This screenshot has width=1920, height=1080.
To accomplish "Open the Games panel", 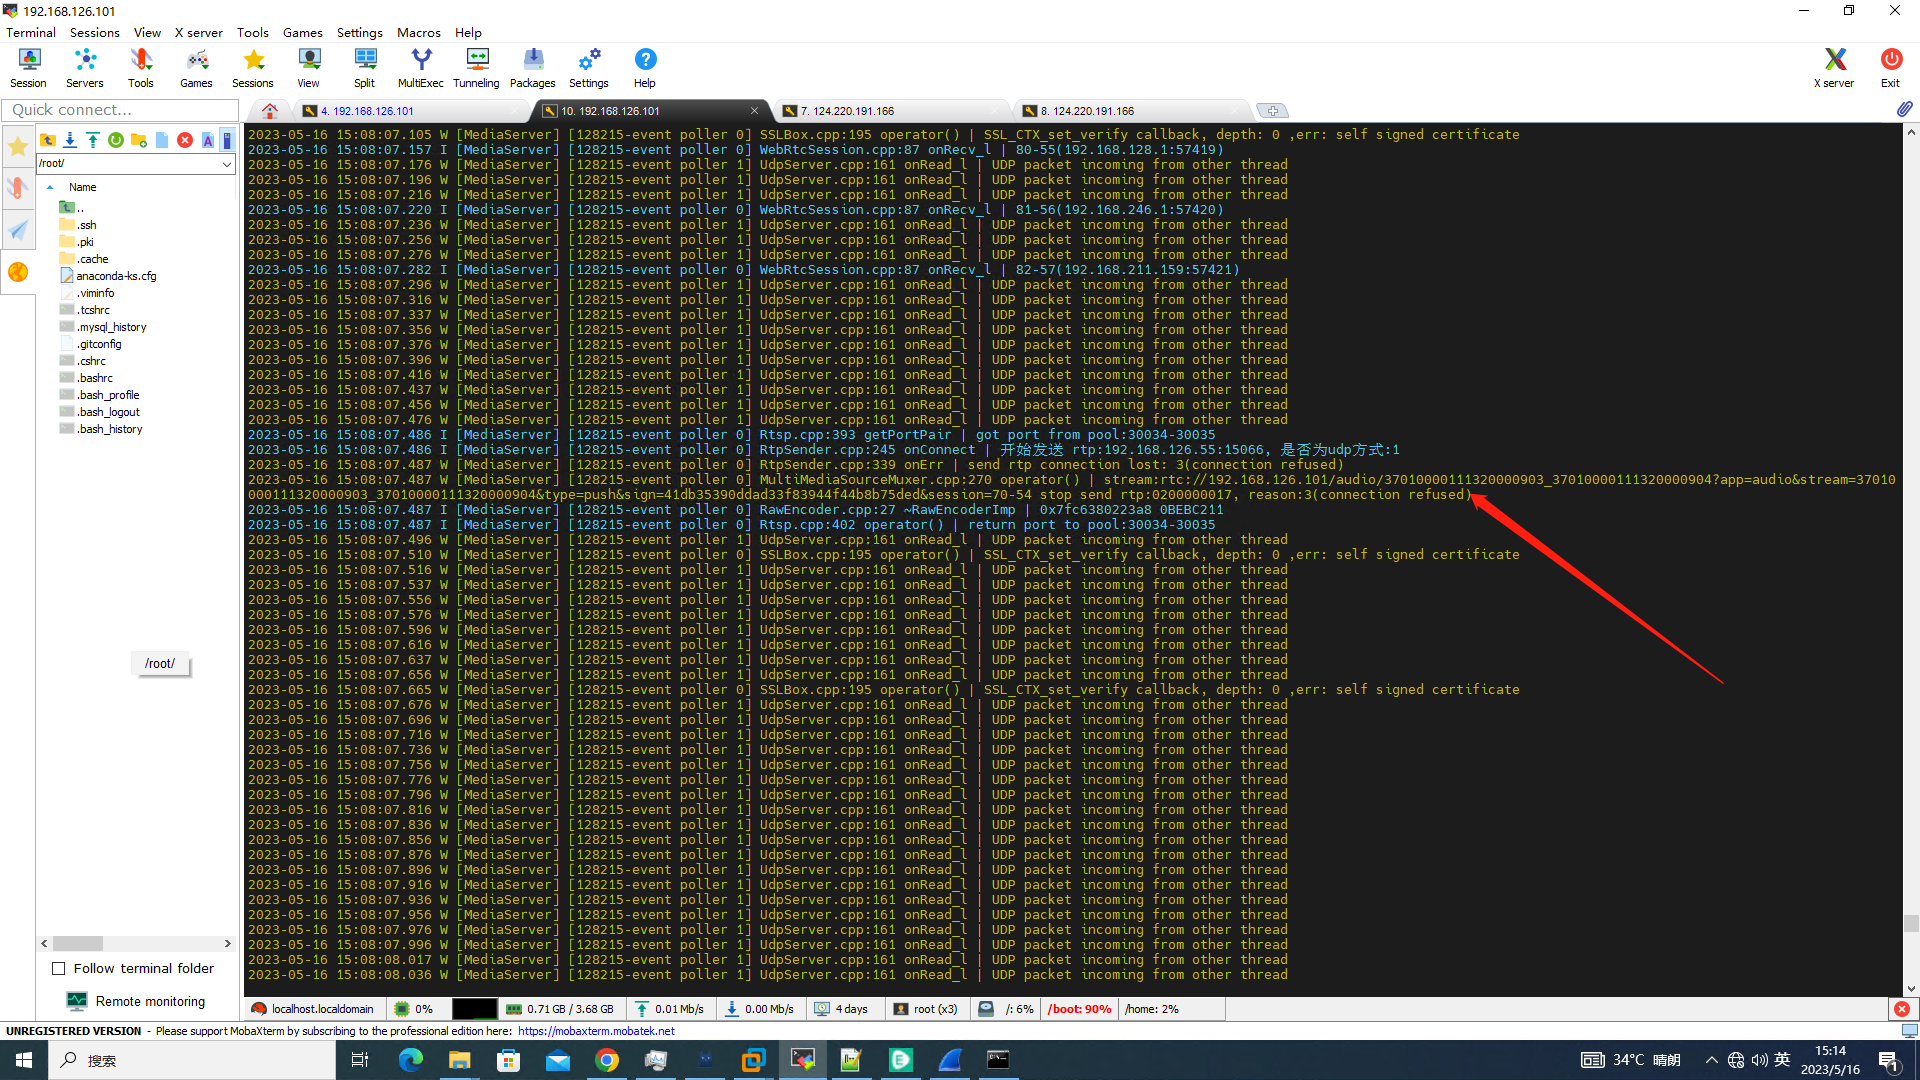I will (x=196, y=67).
